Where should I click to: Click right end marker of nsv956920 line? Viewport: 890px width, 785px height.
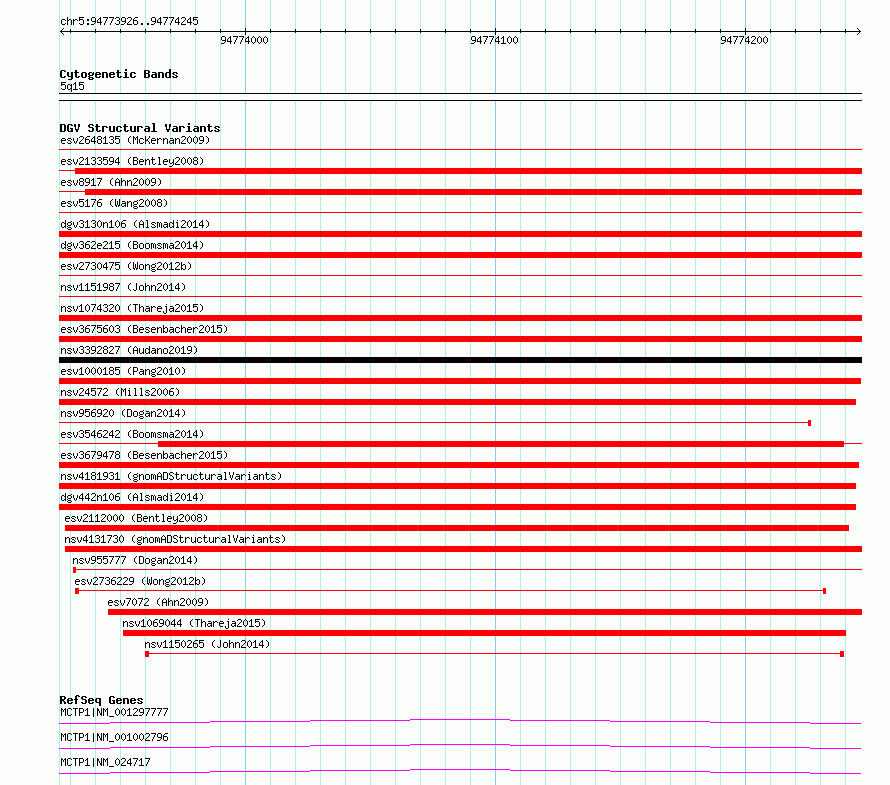pyautogui.click(x=809, y=423)
